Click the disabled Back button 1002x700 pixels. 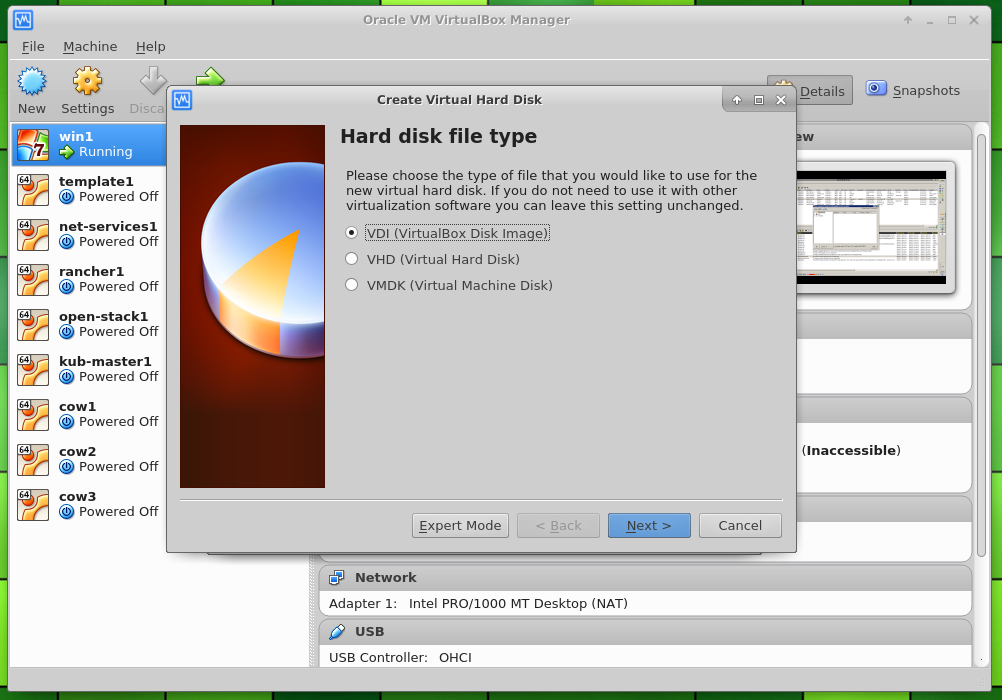click(558, 525)
